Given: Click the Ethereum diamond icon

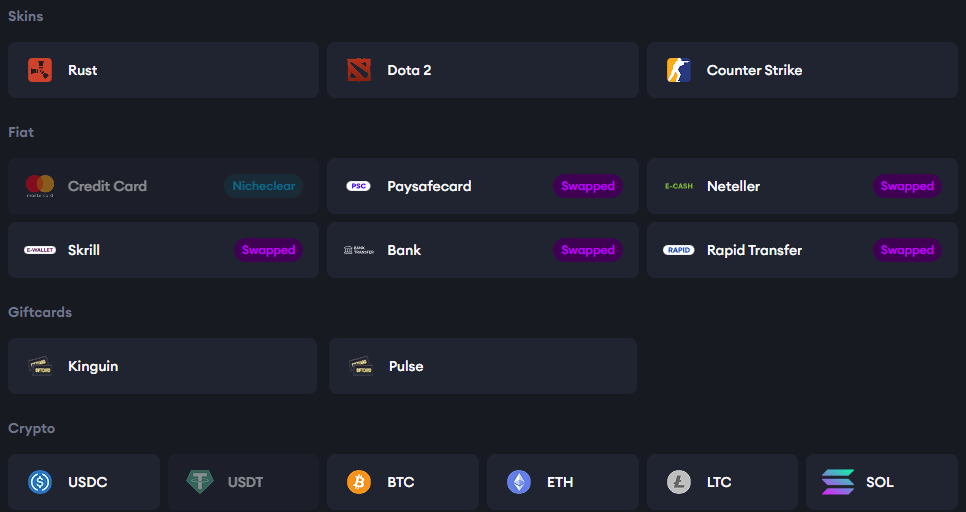Looking at the screenshot, I should click(519, 482).
